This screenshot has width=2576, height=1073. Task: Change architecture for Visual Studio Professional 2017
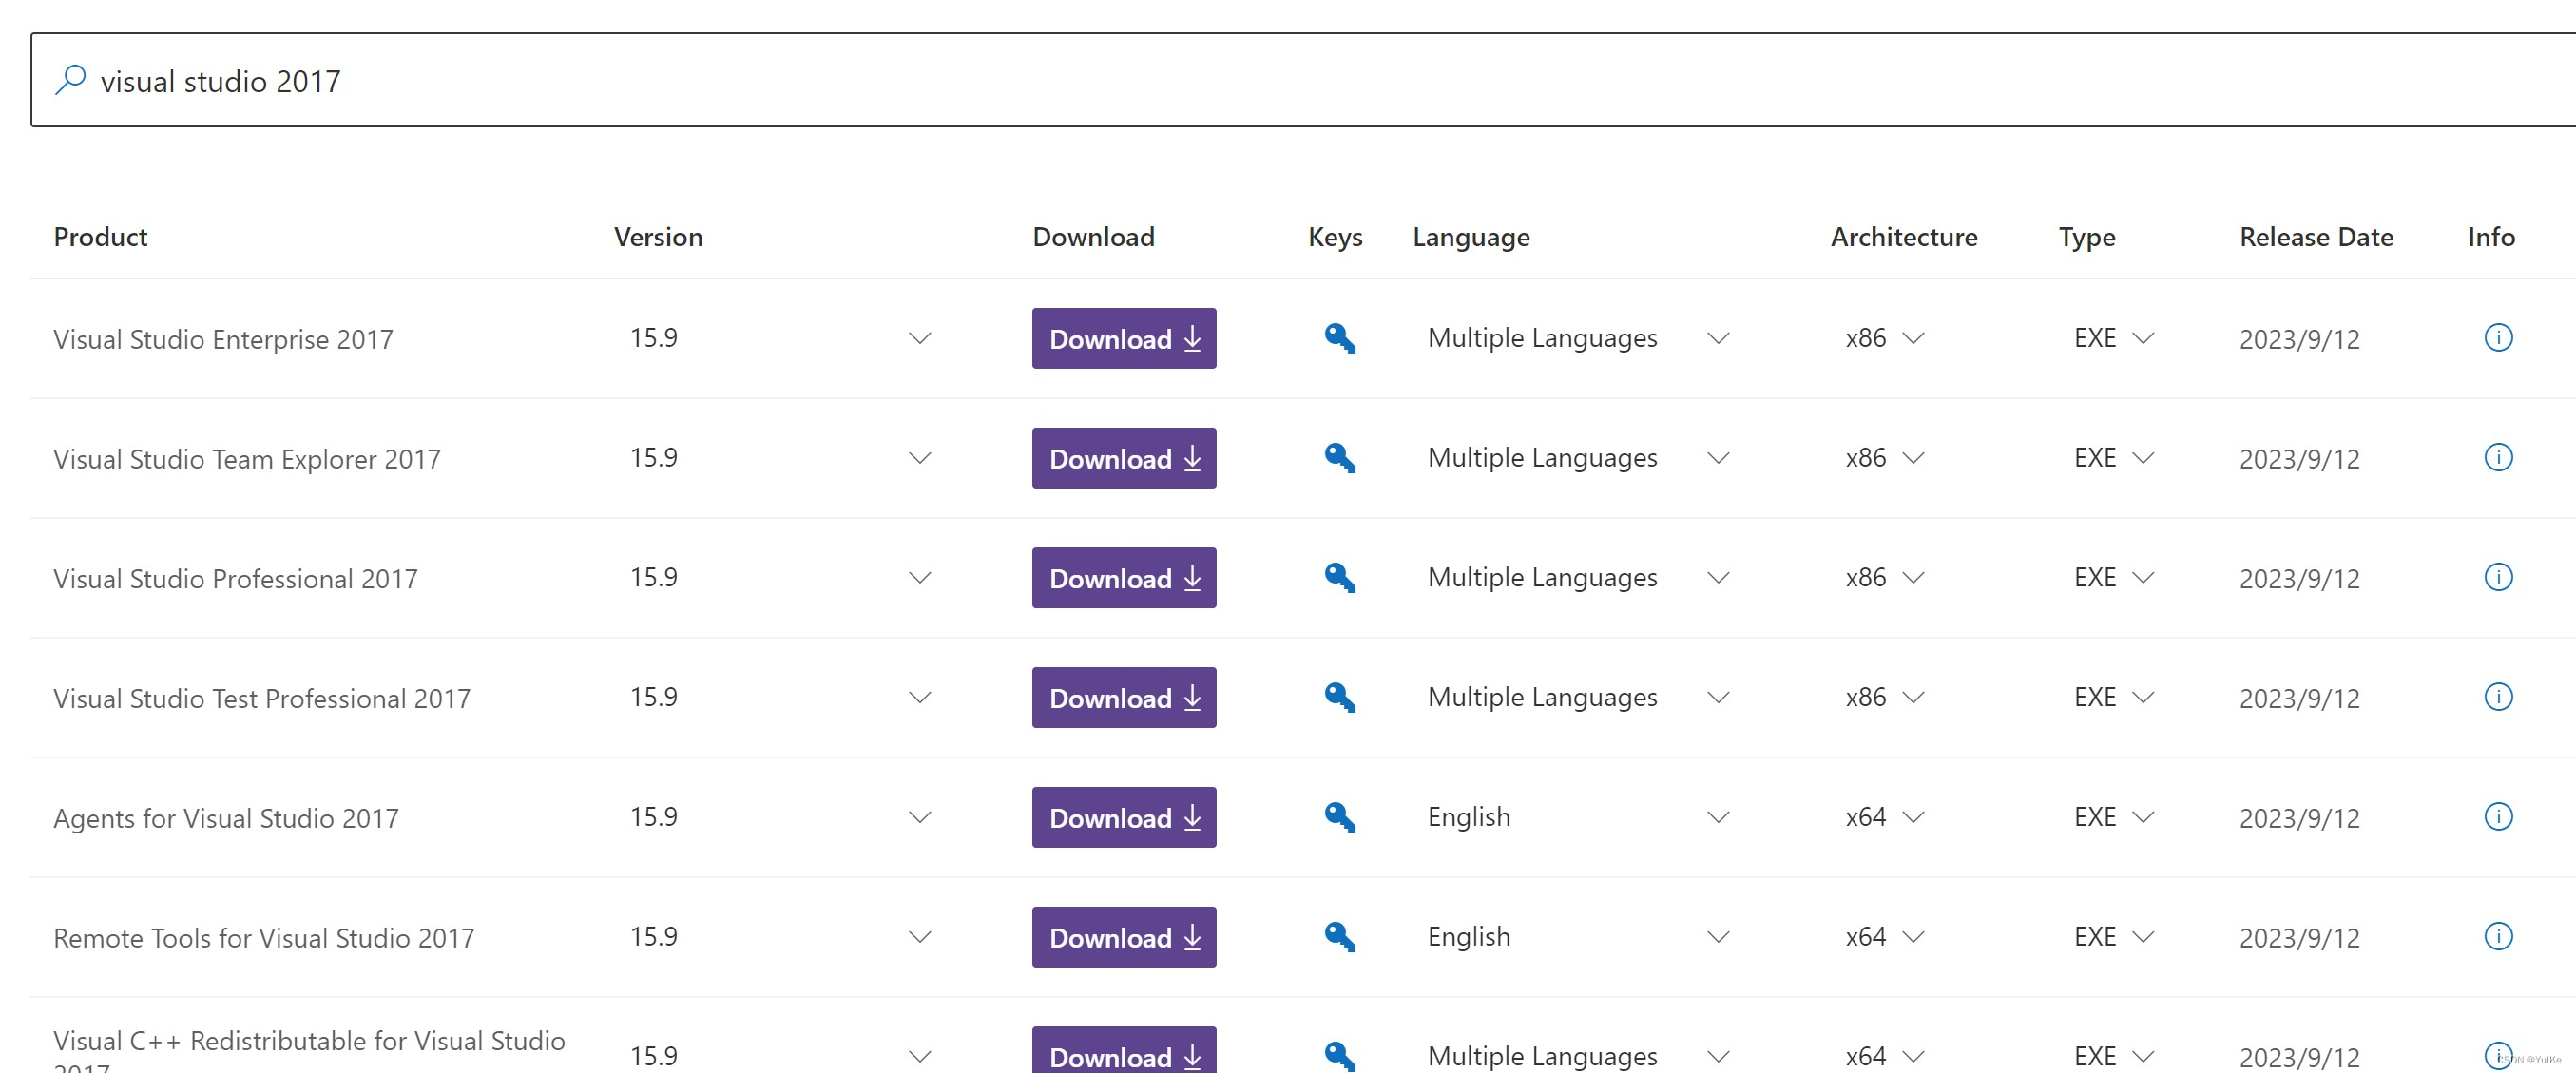pyautogui.click(x=1912, y=578)
